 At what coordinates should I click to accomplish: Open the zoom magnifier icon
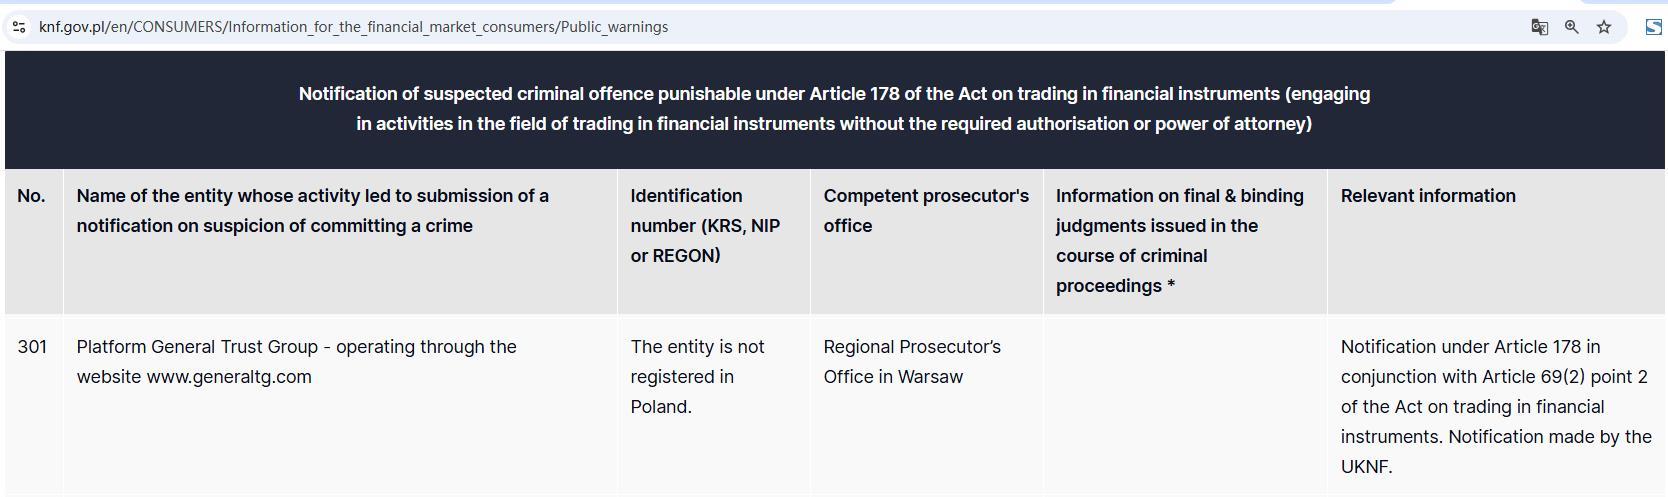click(x=1571, y=27)
